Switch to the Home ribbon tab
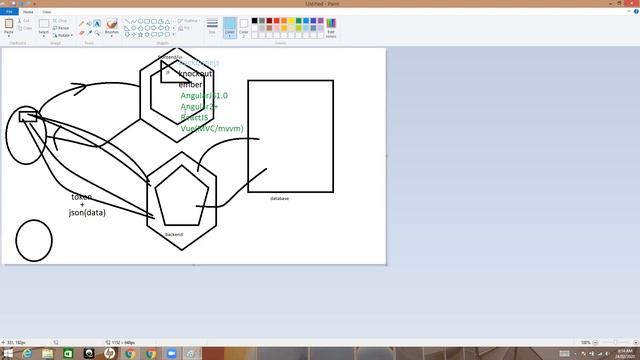 click(x=28, y=12)
